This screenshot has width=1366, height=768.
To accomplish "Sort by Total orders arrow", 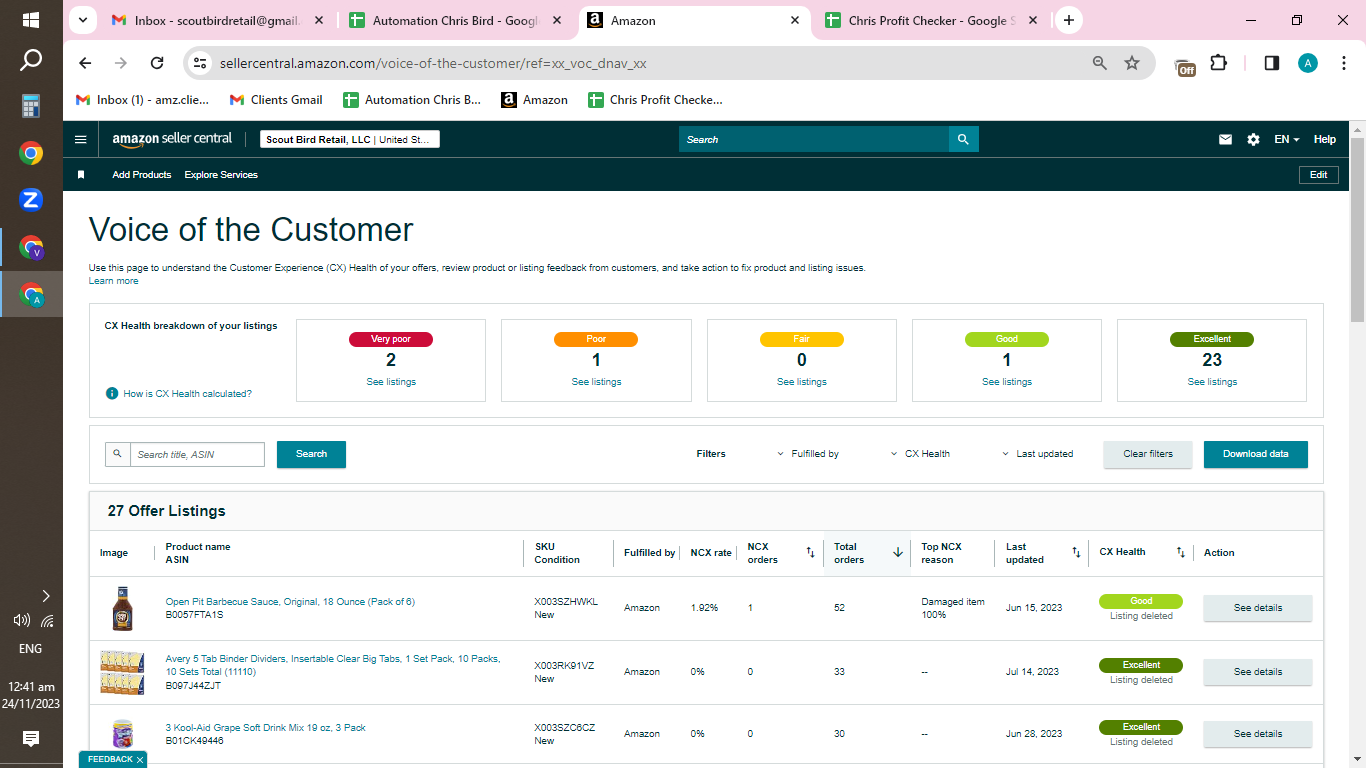I will pos(898,552).
